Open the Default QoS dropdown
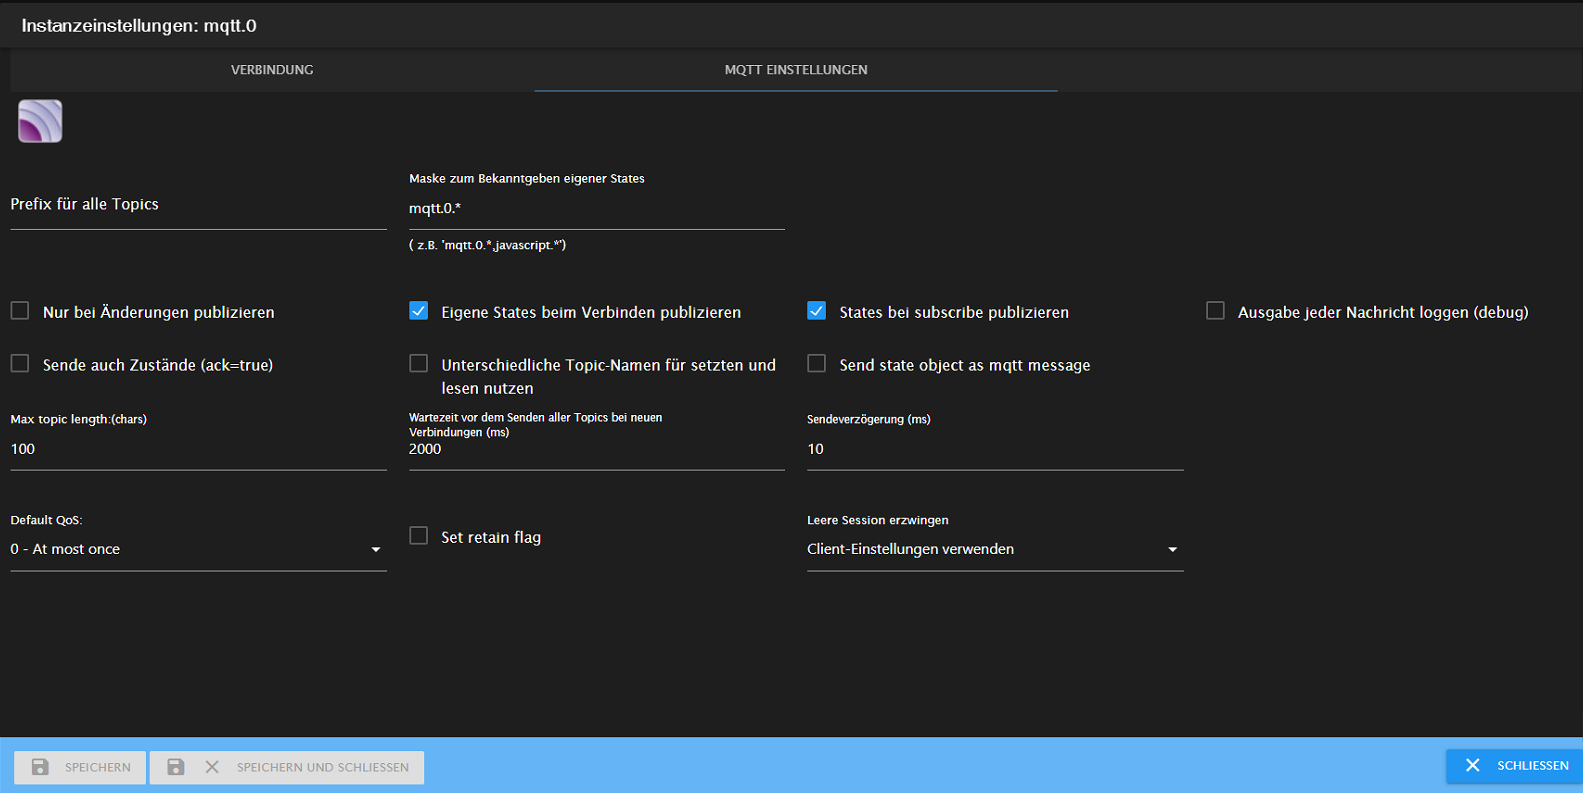This screenshot has width=1583, height=793. tap(197, 549)
